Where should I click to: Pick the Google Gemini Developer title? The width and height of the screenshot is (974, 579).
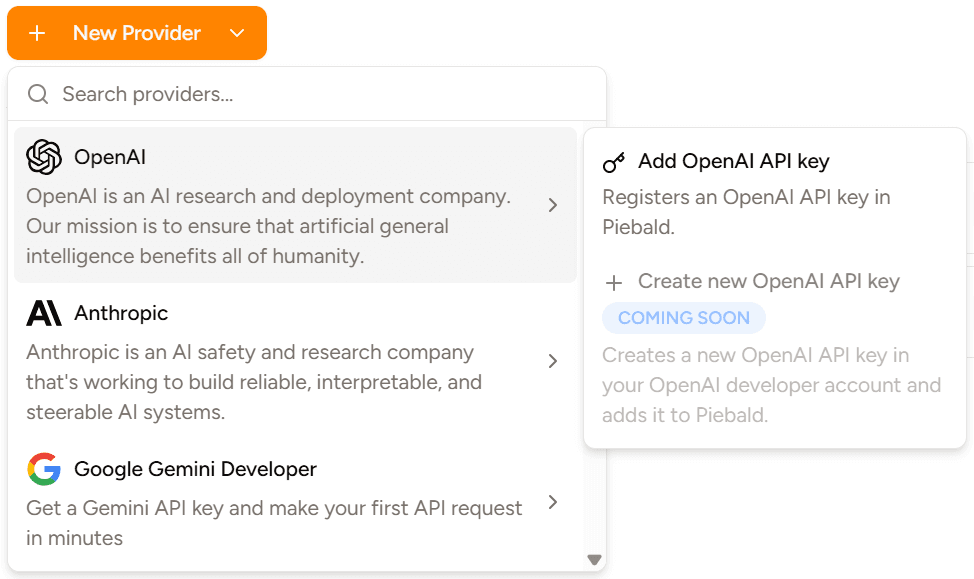(195, 469)
